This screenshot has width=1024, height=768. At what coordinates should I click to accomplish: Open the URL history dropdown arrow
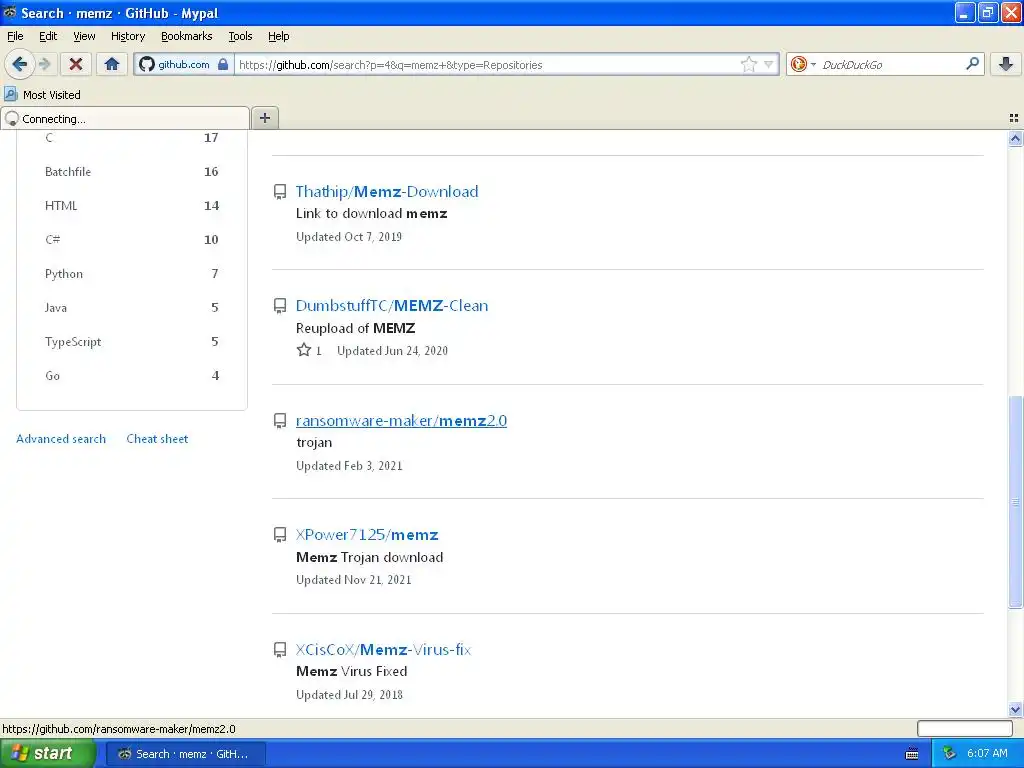click(769, 64)
